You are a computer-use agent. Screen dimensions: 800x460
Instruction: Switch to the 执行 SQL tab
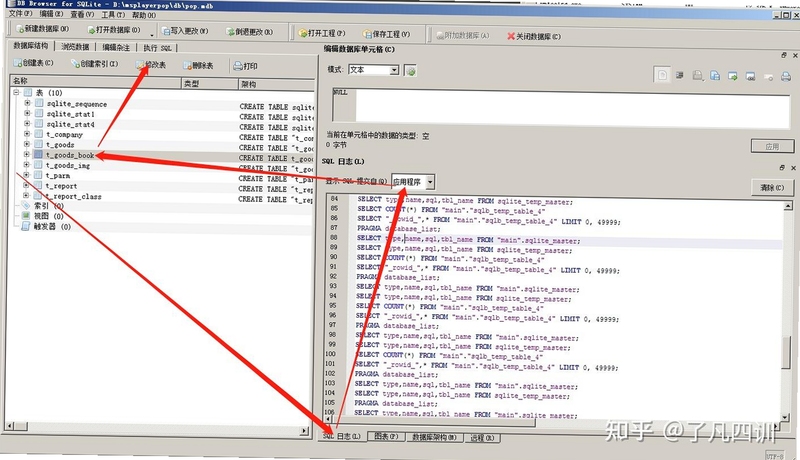click(x=157, y=47)
